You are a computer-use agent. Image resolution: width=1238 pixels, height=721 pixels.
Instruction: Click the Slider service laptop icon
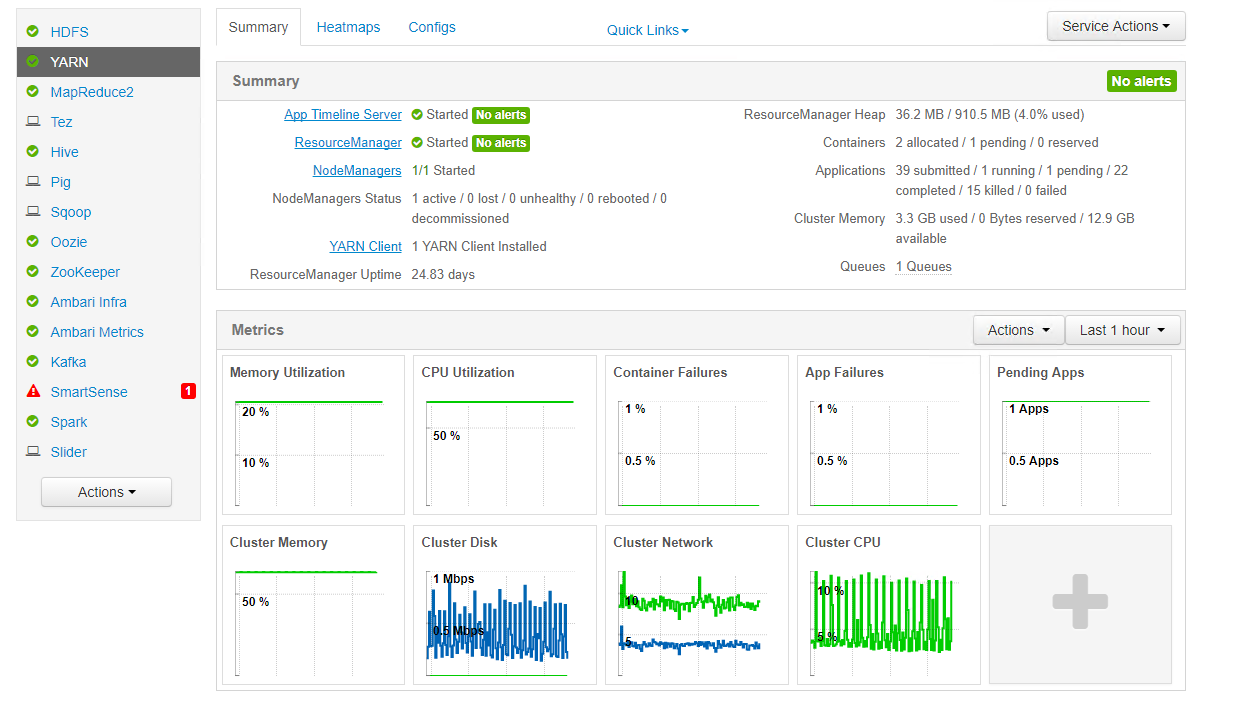pos(33,452)
